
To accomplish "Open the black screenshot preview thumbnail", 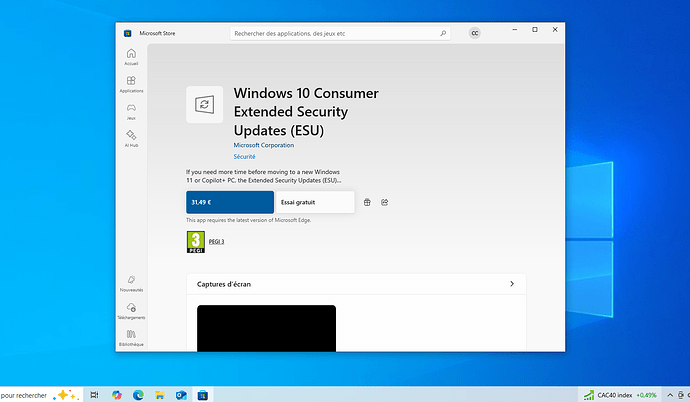I will pyautogui.click(x=266, y=329).
